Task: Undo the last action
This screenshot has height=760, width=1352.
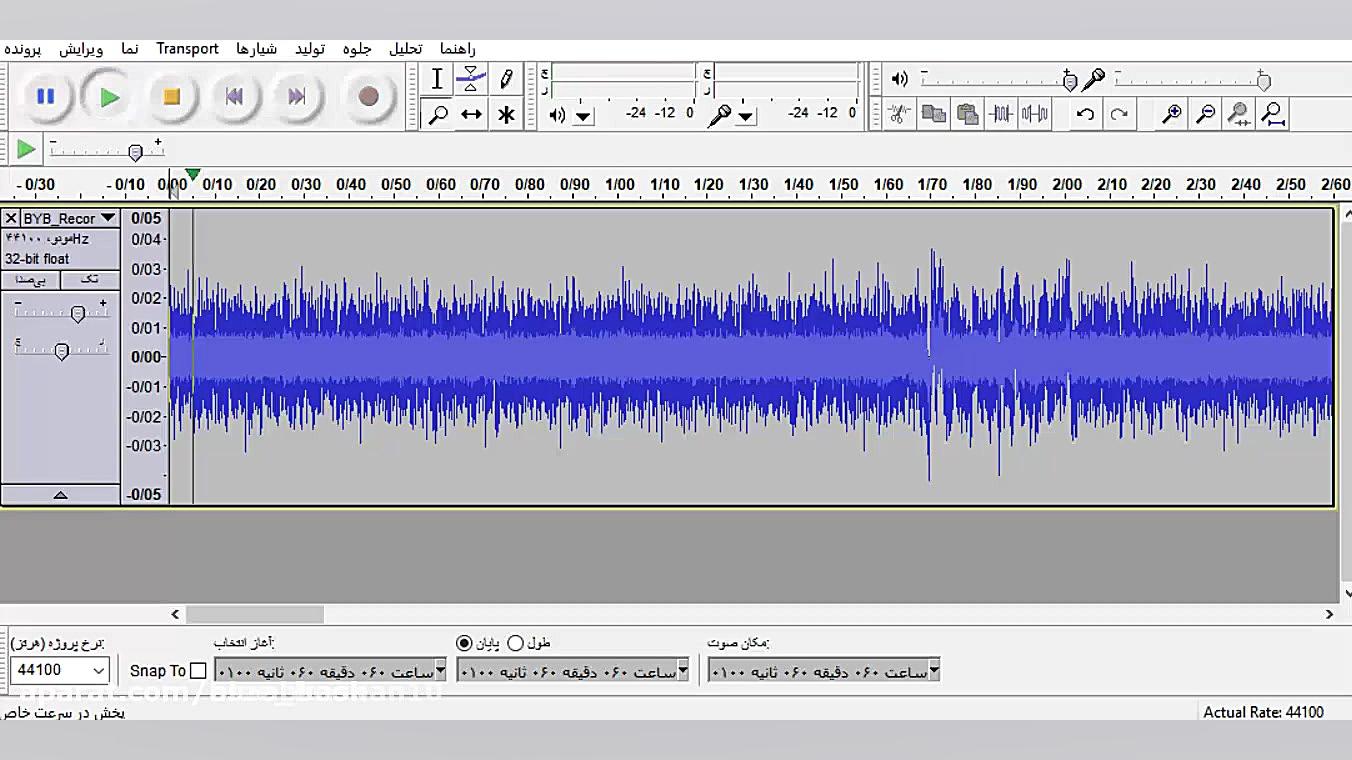Action: pyautogui.click(x=1085, y=113)
